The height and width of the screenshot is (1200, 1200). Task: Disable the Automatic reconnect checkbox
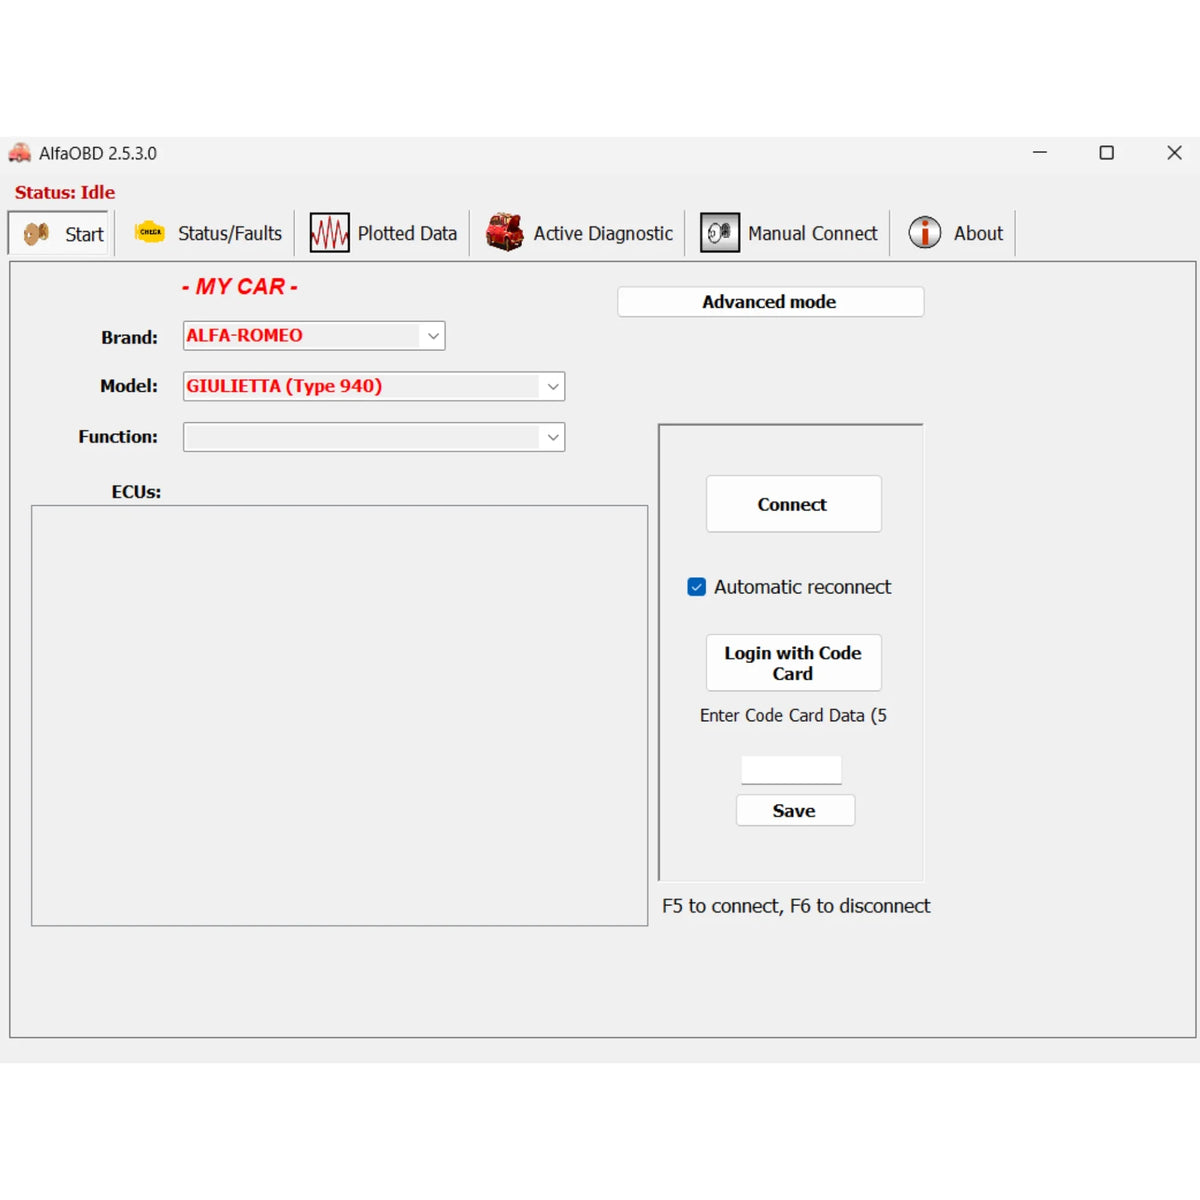pos(696,587)
